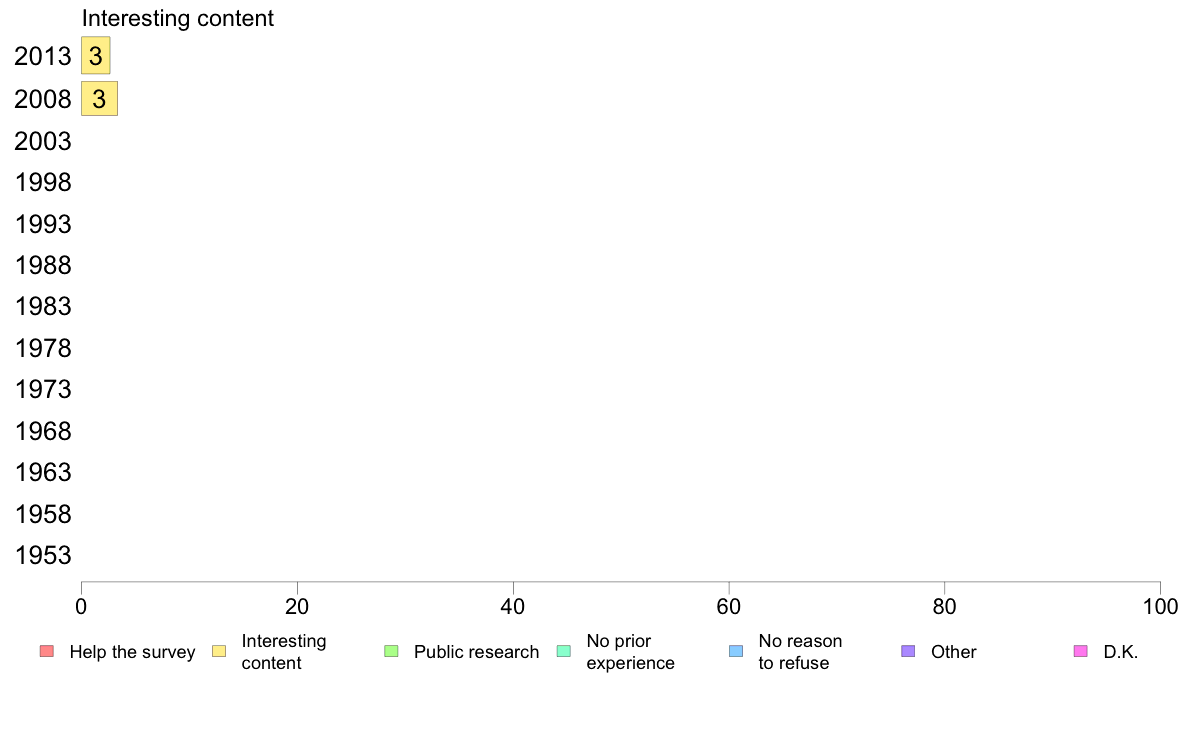1188x736 pixels.
Task: Click the No reason to refuse label
Action: click(800, 652)
